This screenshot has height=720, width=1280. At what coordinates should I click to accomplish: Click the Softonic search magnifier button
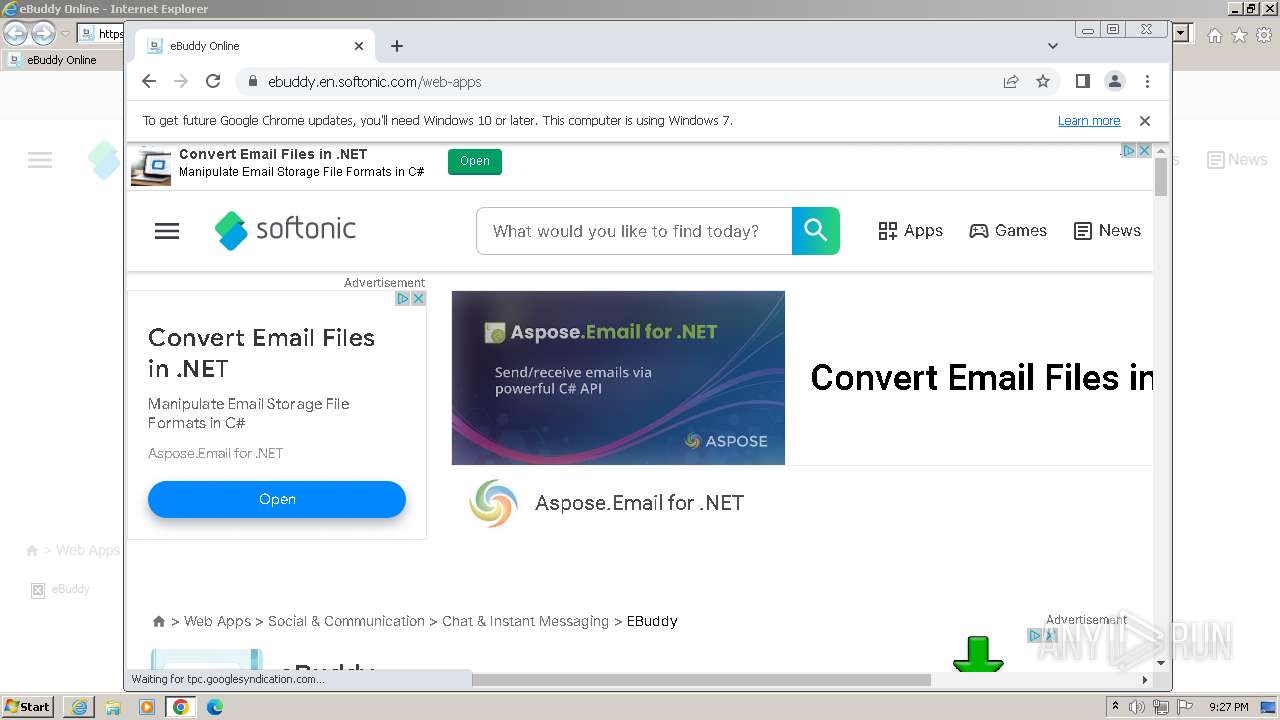click(816, 231)
